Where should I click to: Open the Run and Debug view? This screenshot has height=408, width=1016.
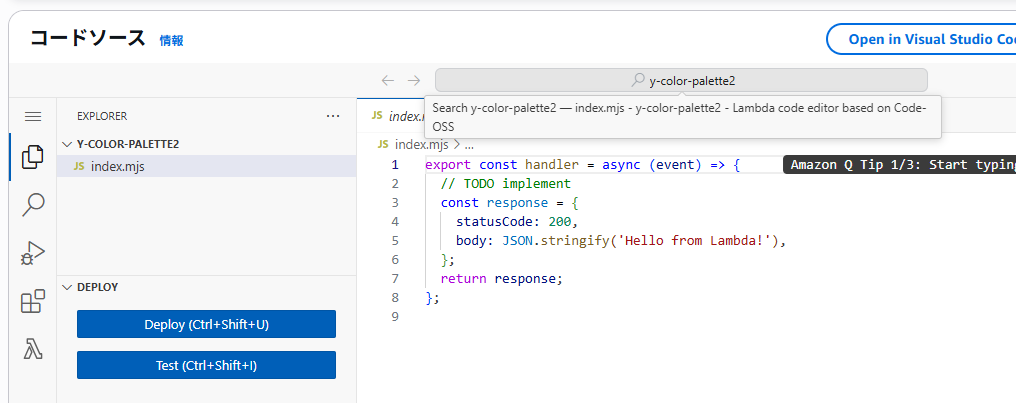(x=33, y=253)
